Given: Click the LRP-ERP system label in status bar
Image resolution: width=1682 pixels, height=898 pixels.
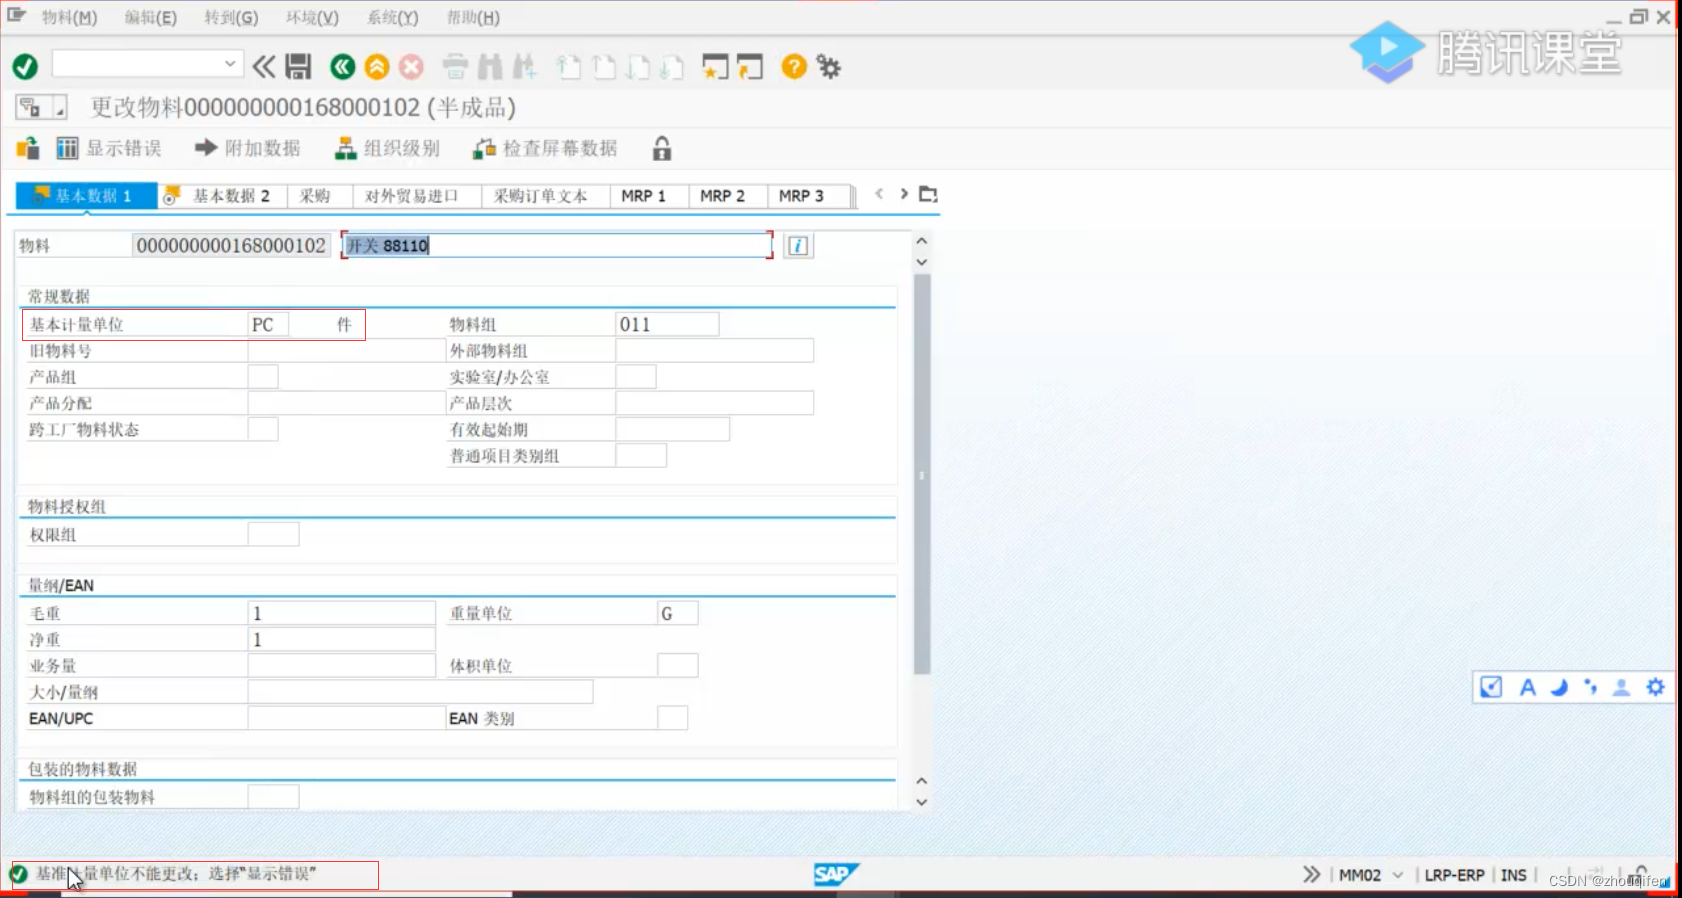Looking at the screenshot, I should click(x=1454, y=875).
